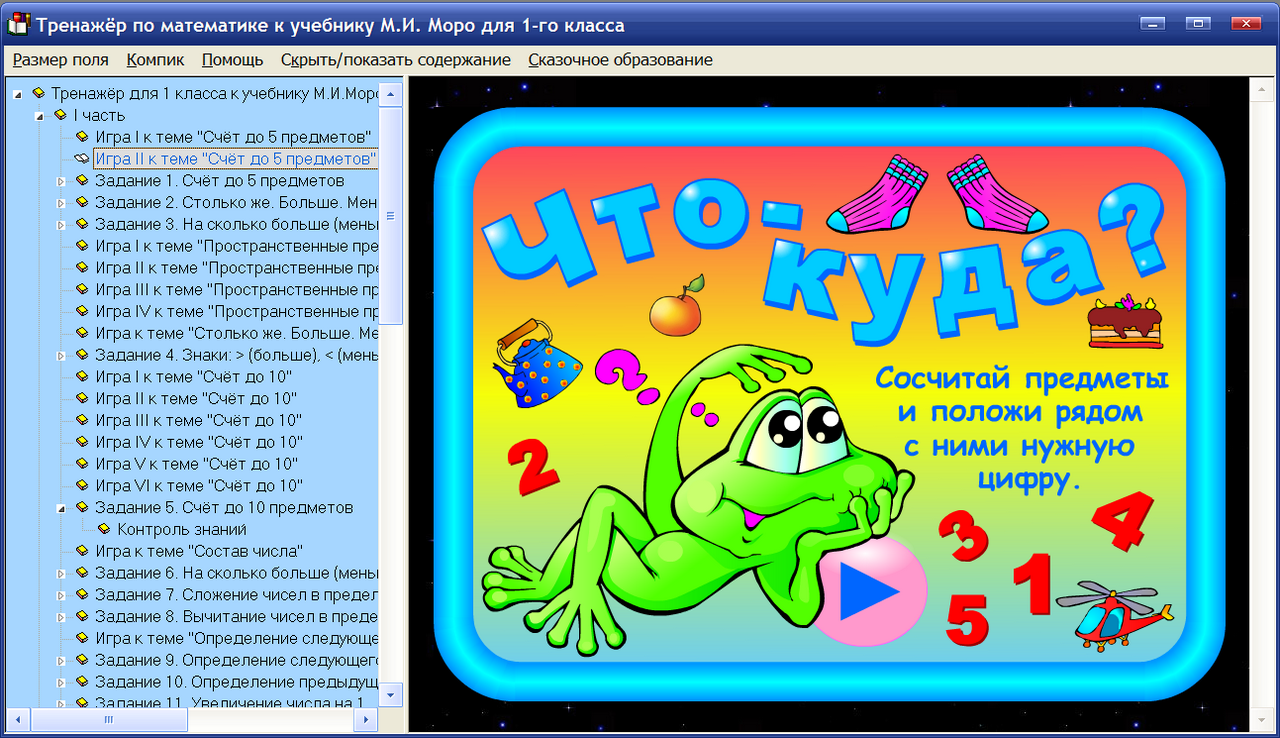
Task: Expand "Задание 1. Счёт до 5 предметов"
Action: tap(61, 181)
